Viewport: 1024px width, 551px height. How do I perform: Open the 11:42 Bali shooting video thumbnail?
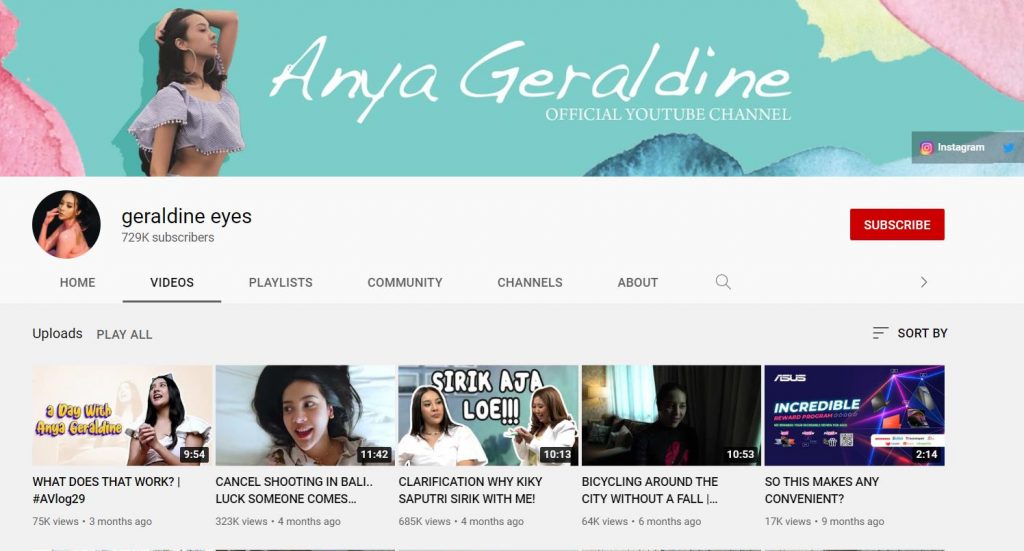point(305,415)
